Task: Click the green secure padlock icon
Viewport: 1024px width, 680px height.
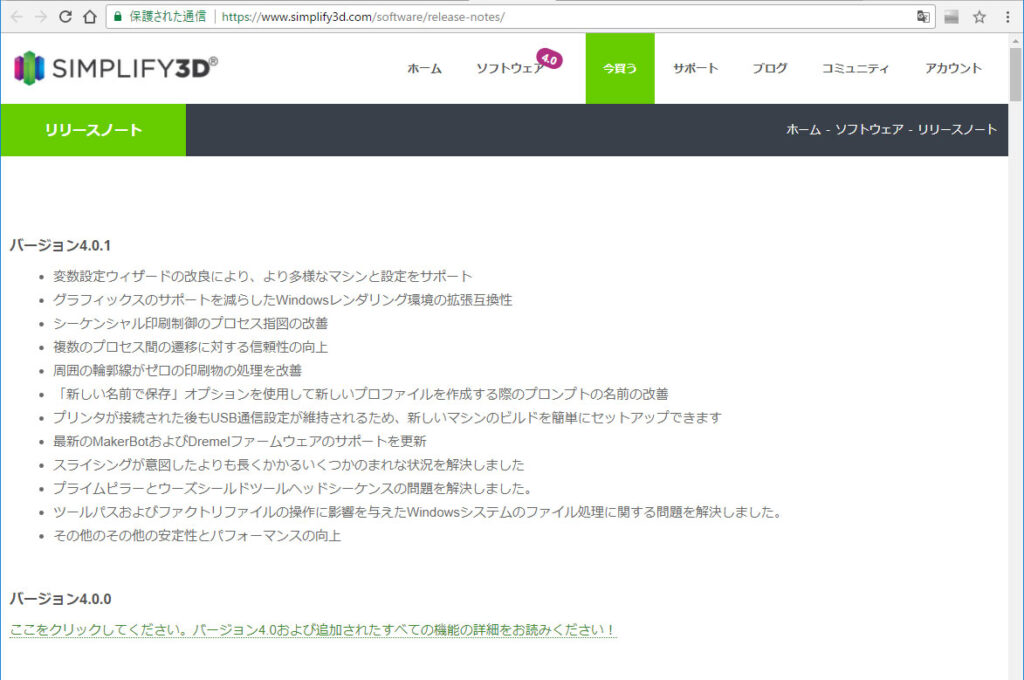Action: pyautogui.click(x=118, y=17)
